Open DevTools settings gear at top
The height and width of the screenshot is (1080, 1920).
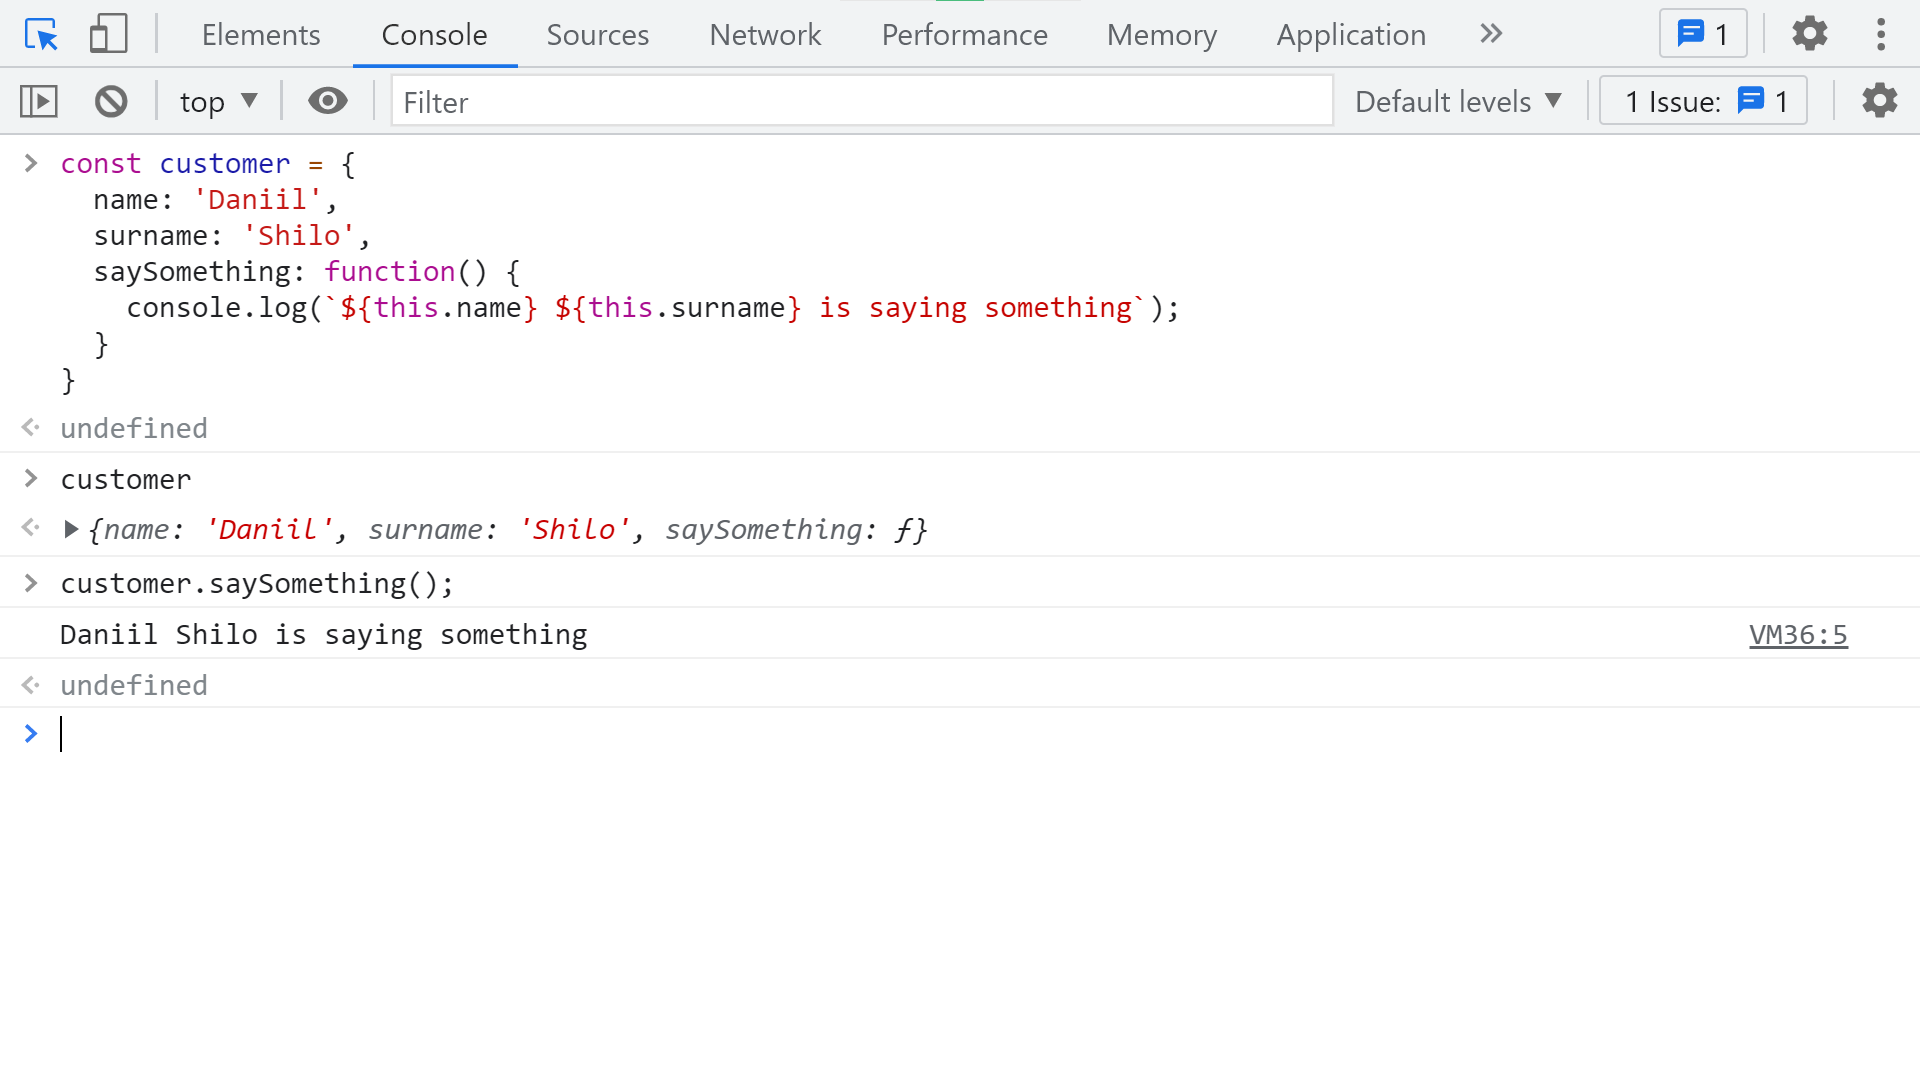pos(1809,35)
